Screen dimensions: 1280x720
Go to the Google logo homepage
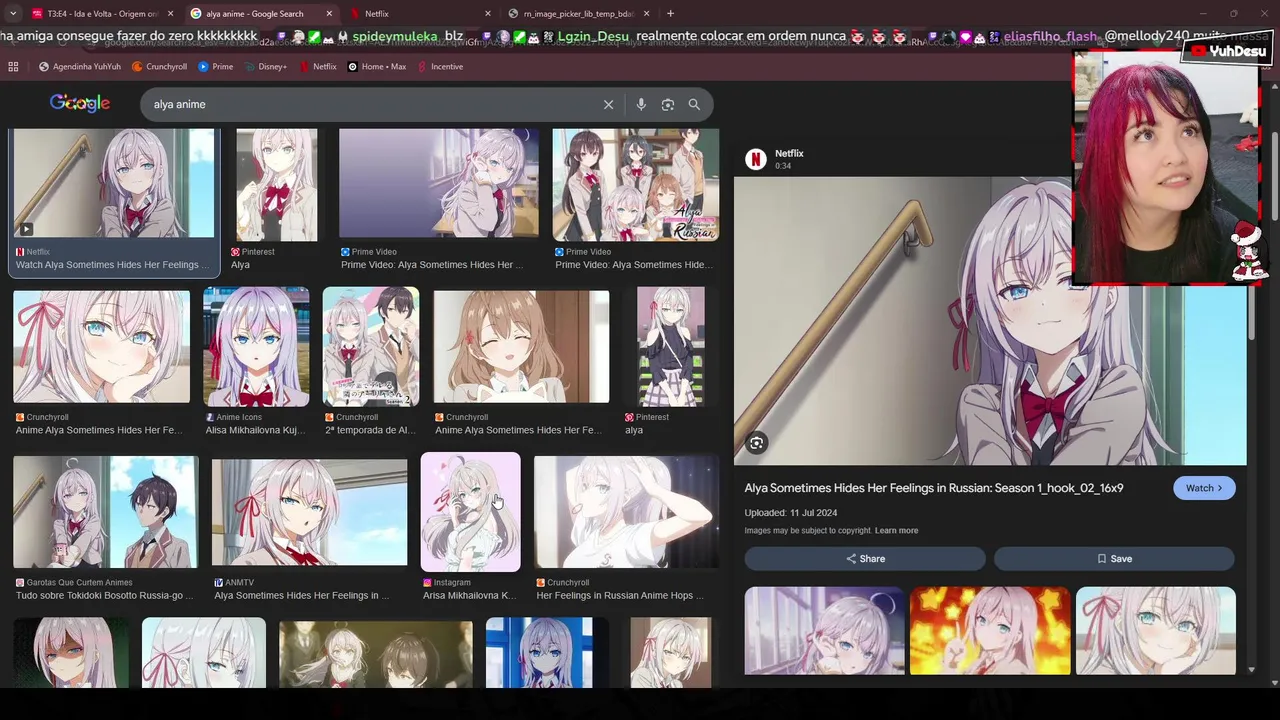[x=80, y=103]
